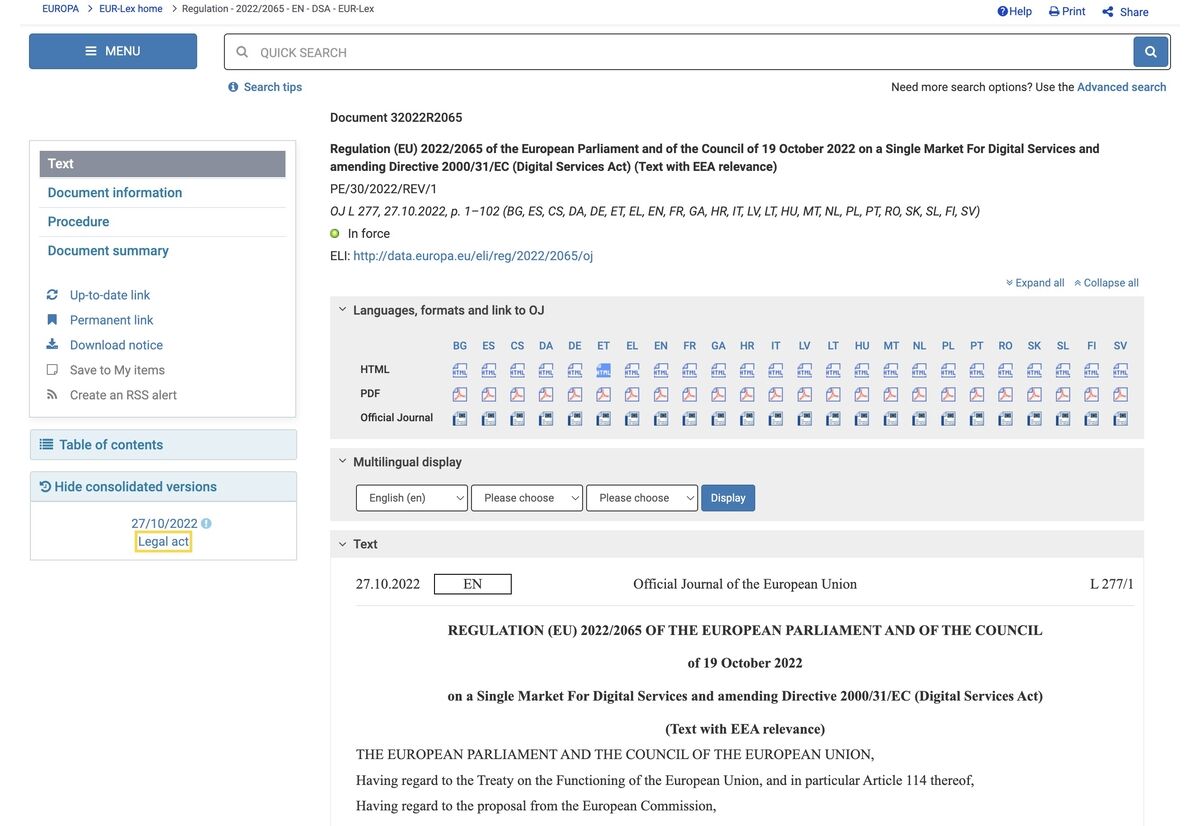Image resolution: width=1200 pixels, height=826 pixels.
Task: Open the BG HTML document icon
Action: point(460,370)
